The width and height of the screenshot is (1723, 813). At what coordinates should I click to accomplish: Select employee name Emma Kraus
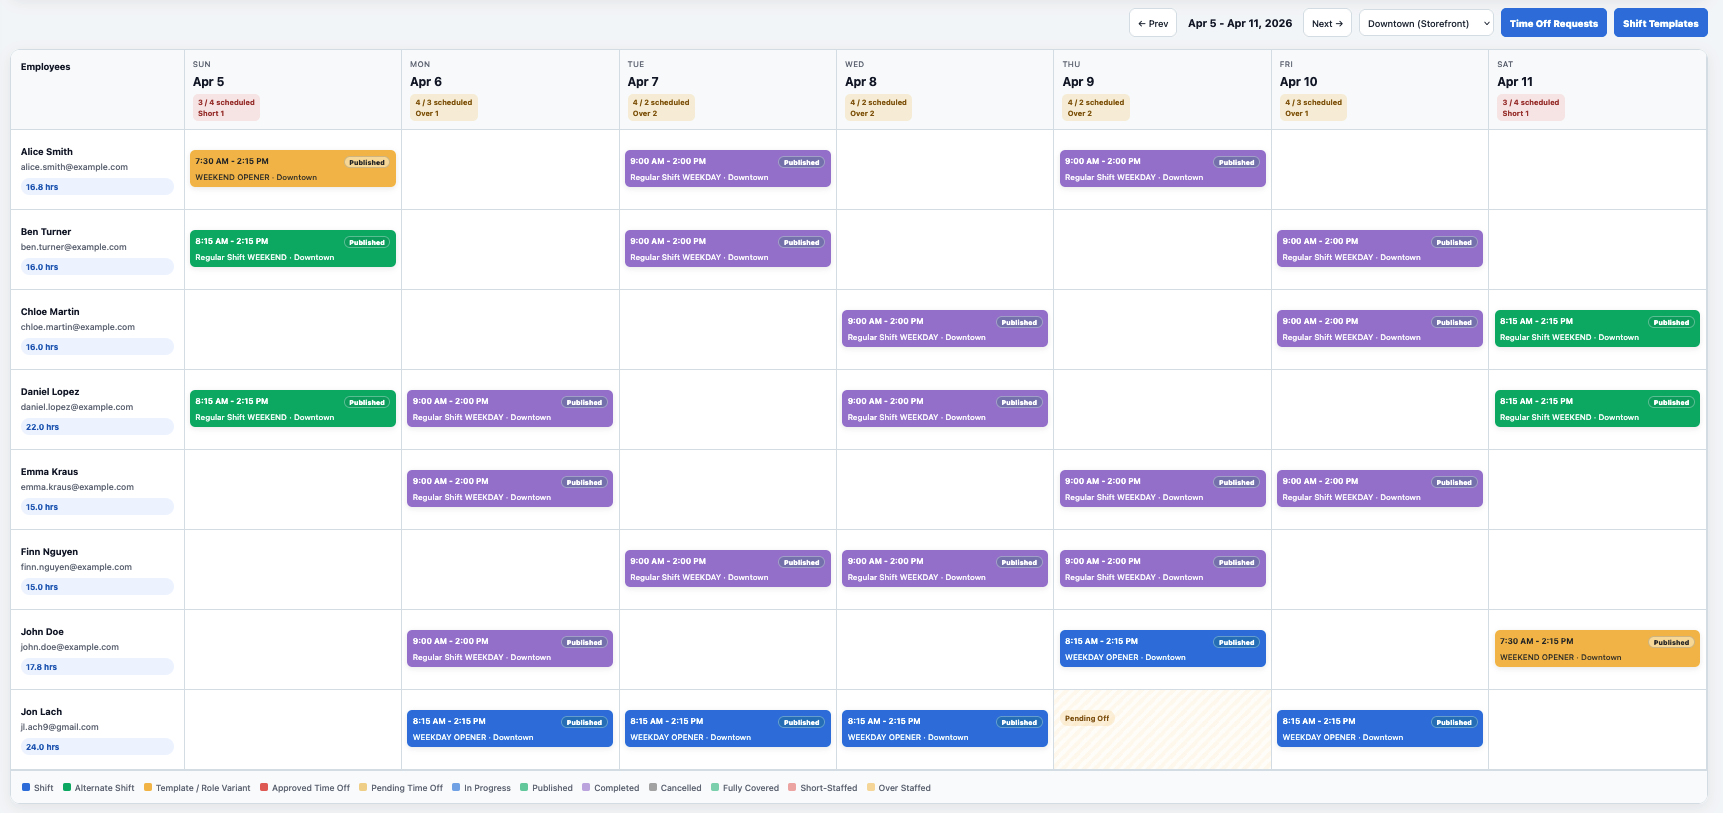point(49,472)
